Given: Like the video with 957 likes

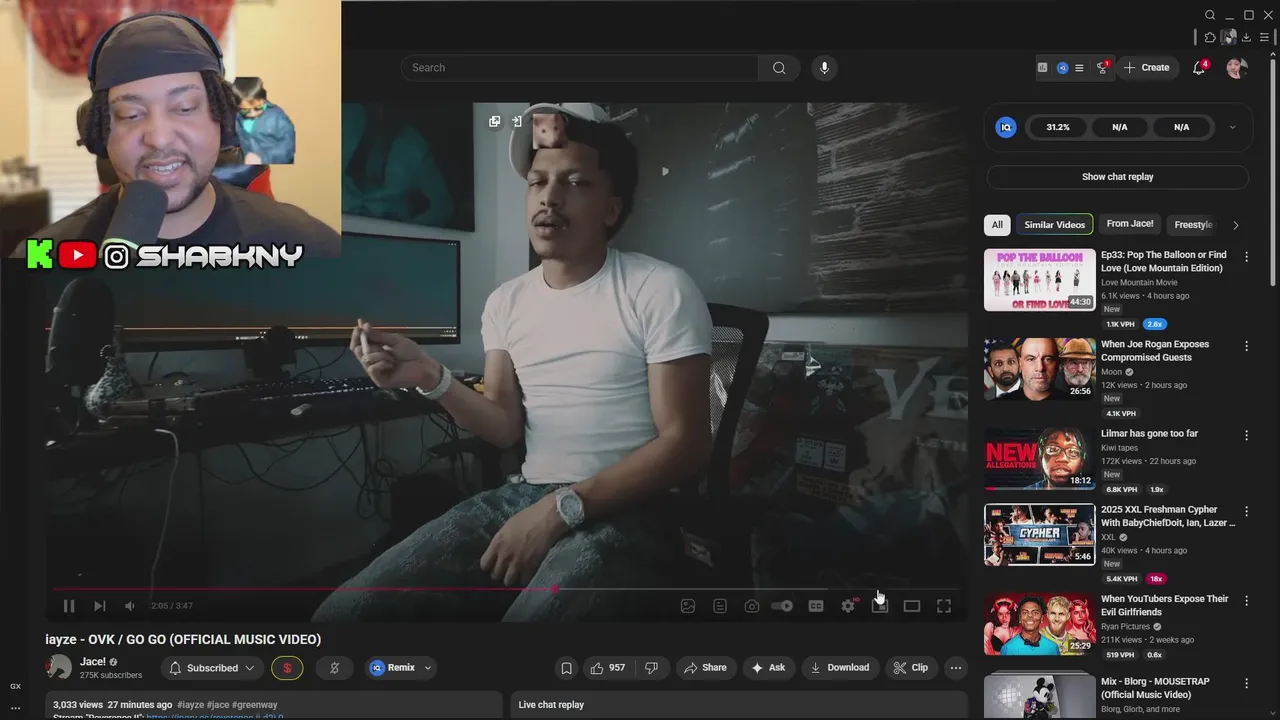Looking at the screenshot, I should [608, 668].
